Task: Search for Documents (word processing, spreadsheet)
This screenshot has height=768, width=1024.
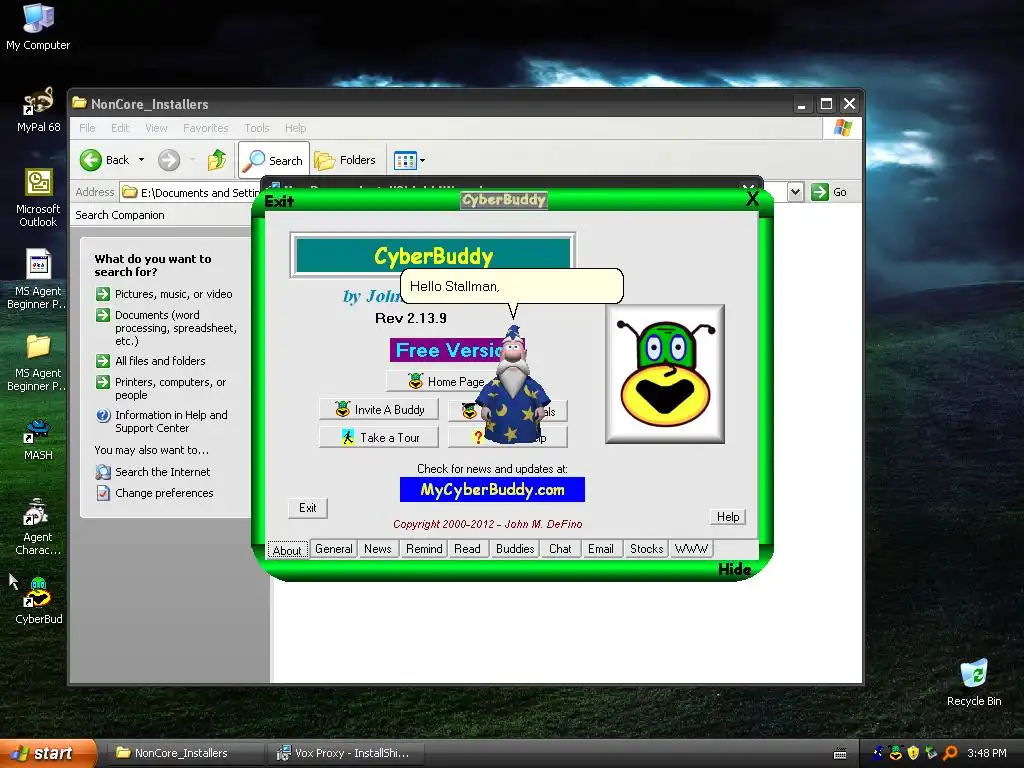Action: [x=167, y=328]
